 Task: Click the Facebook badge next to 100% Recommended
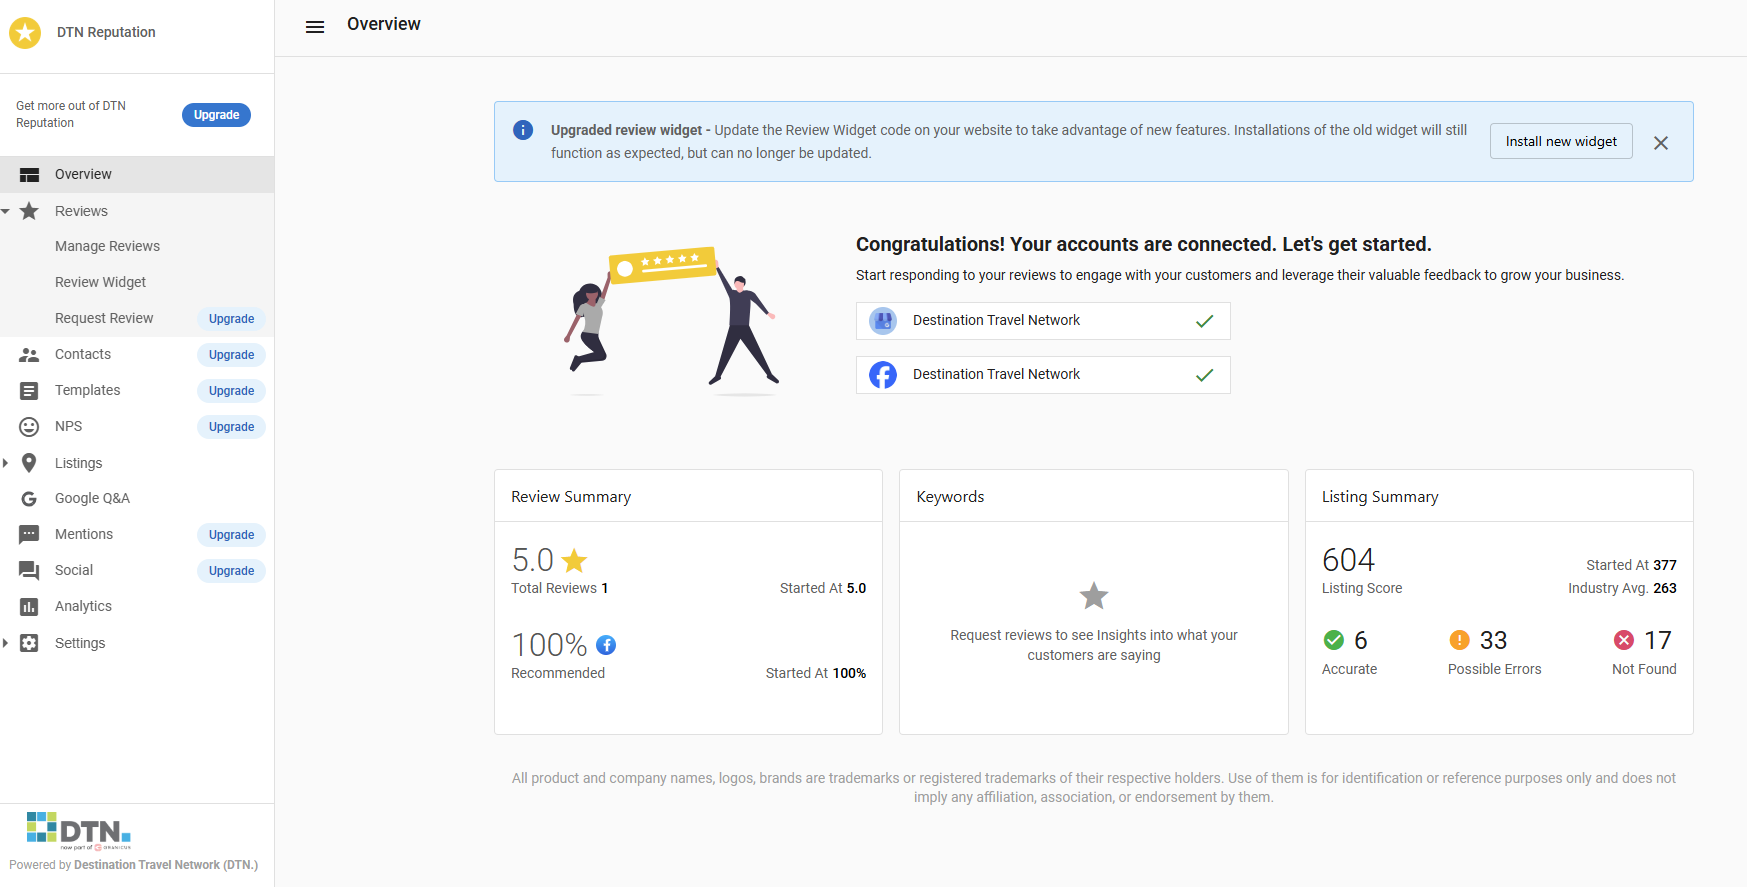pyautogui.click(x=606, y=645)
